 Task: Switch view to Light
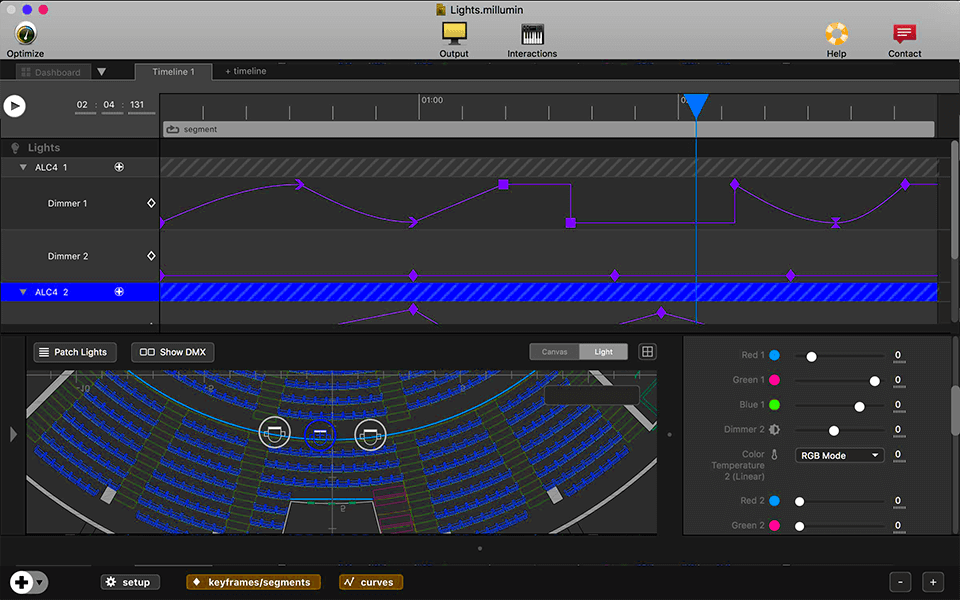click(604, 352)
